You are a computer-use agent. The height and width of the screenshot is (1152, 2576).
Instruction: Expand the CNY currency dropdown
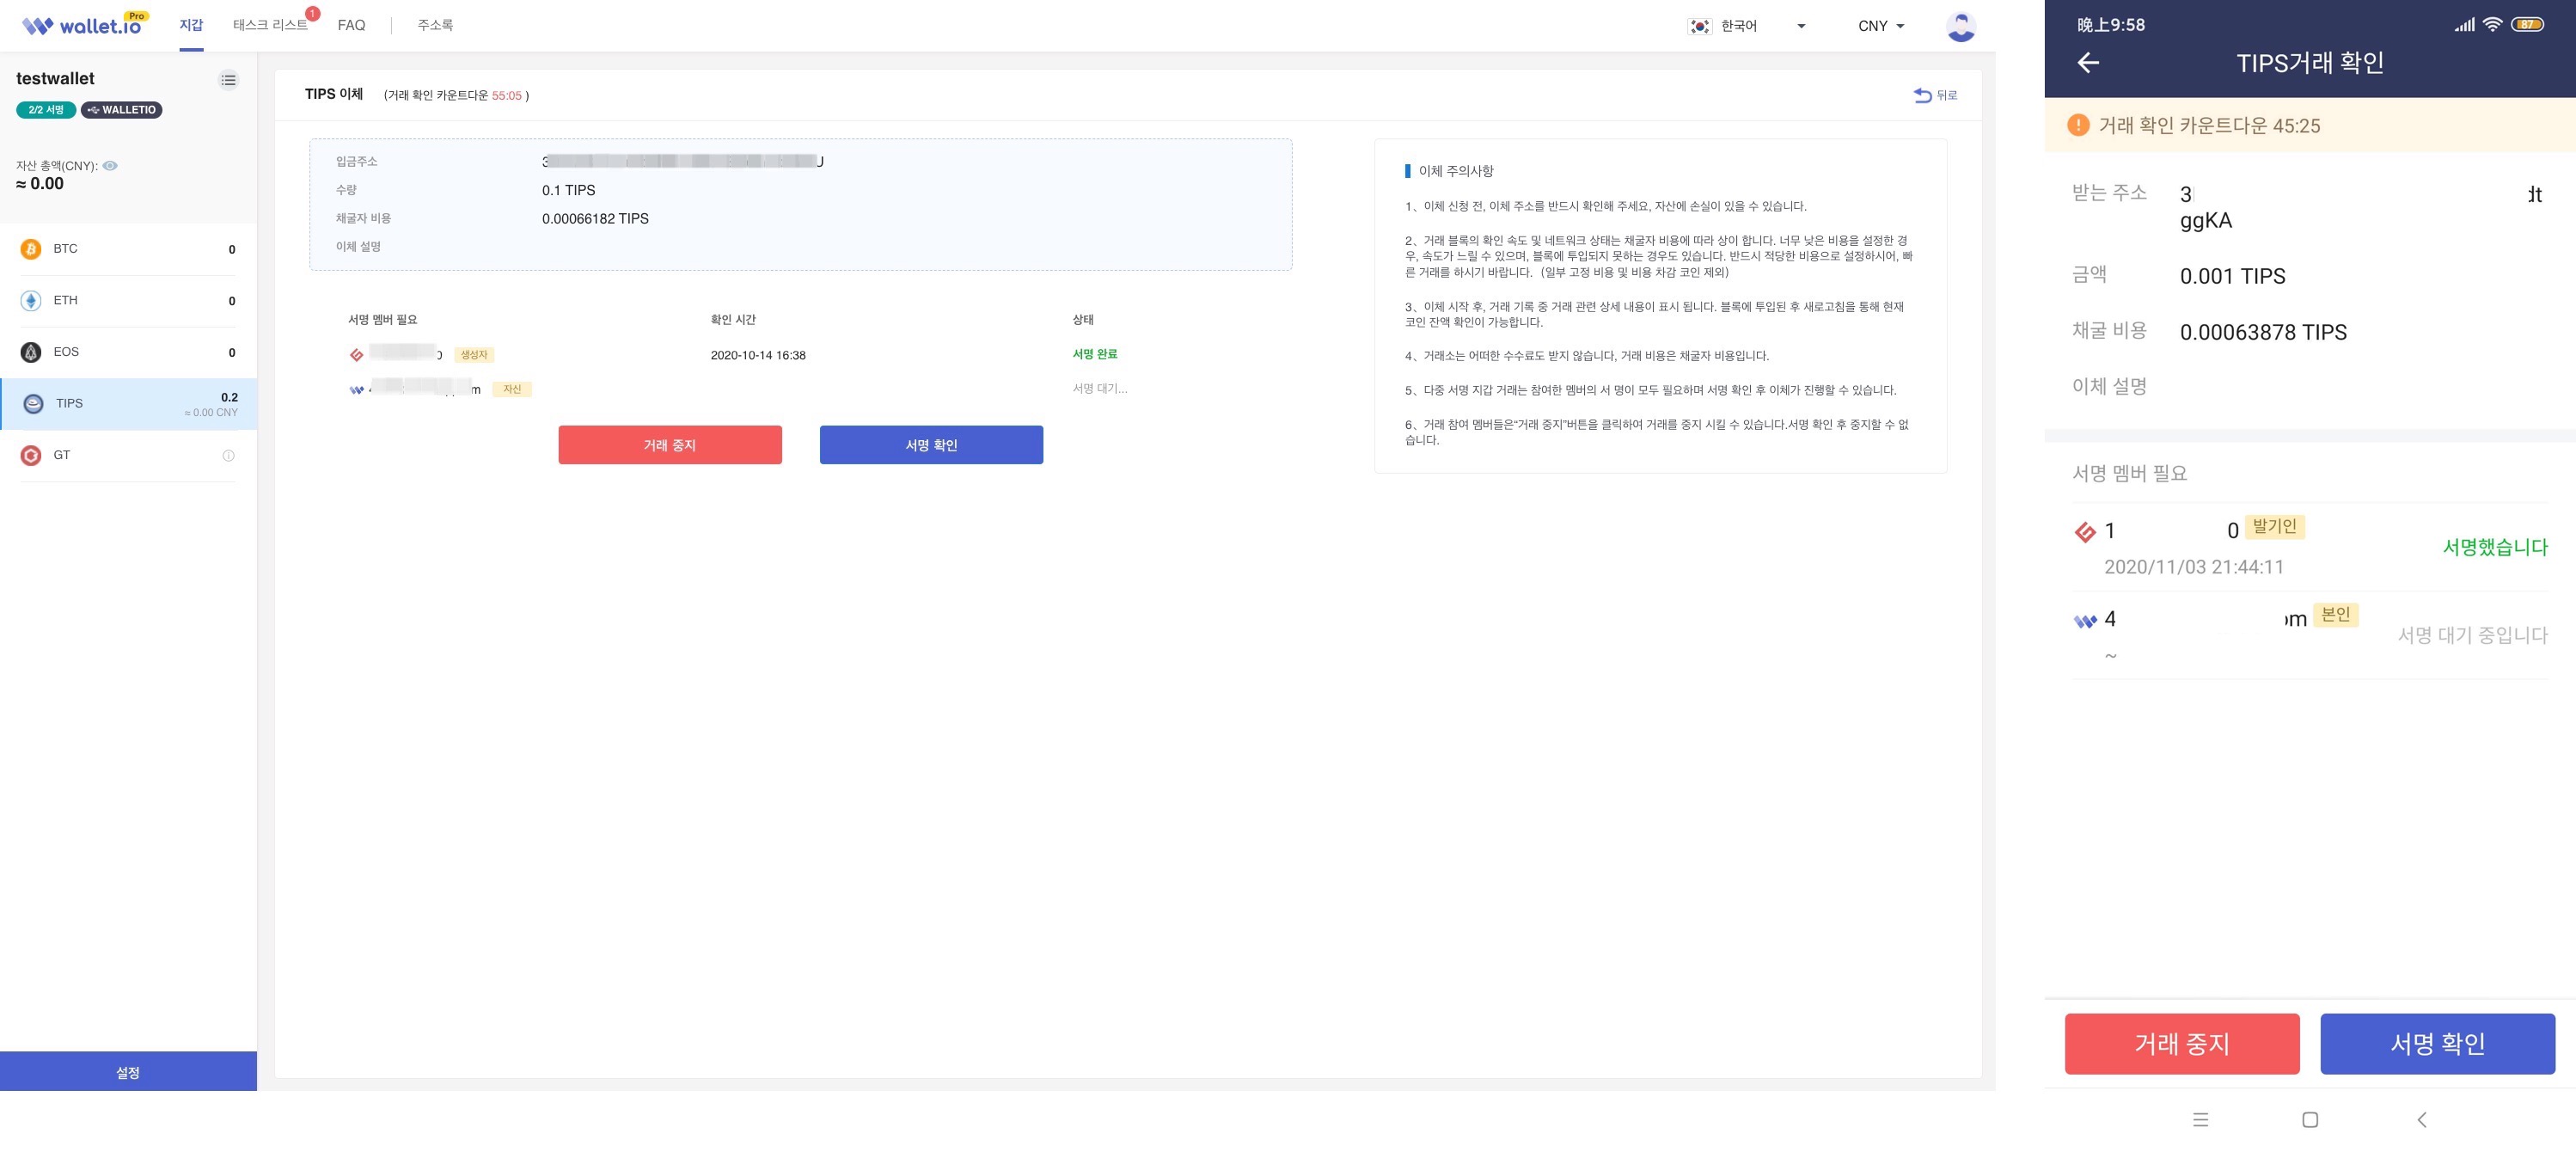[1881, 26]
